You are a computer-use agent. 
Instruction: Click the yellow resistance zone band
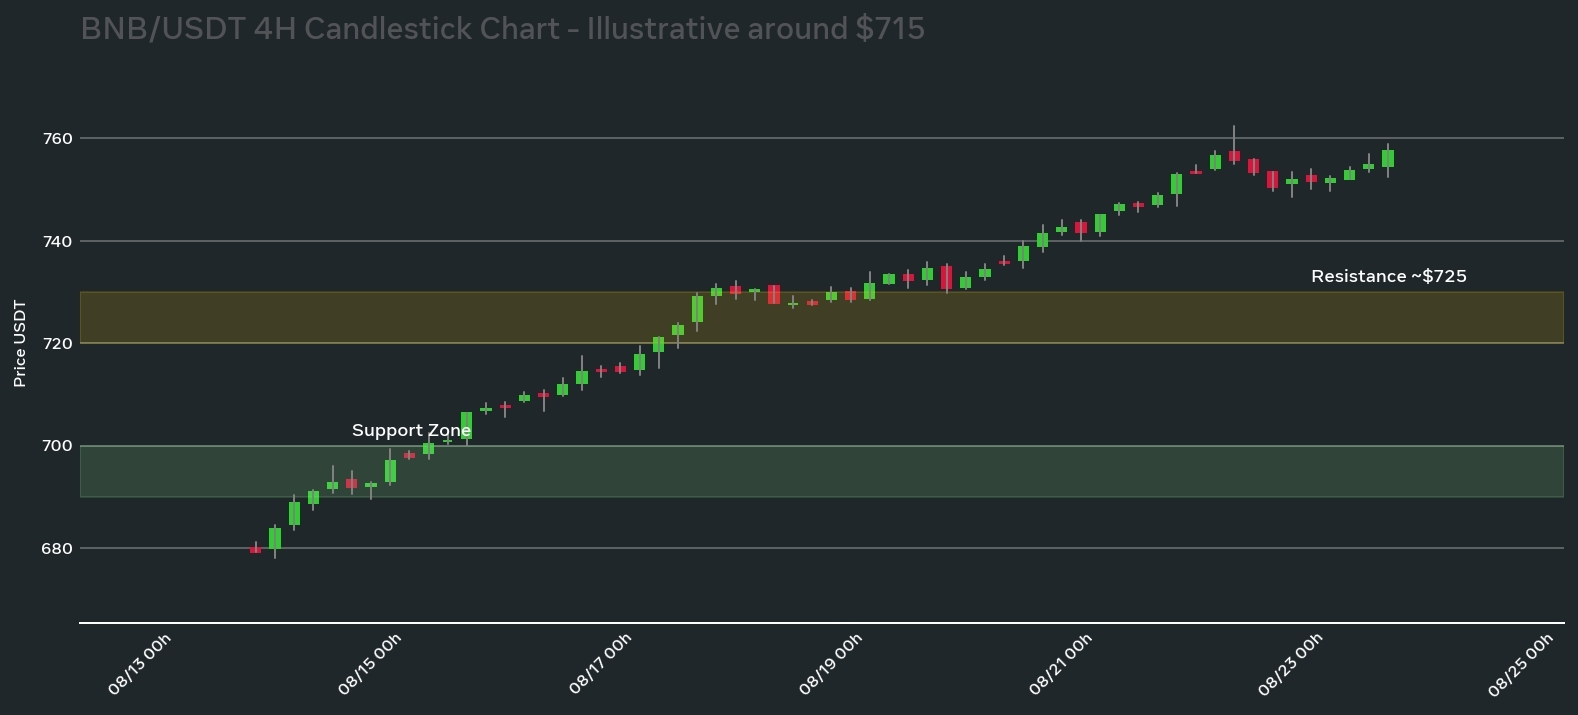[x=822, y=317]
